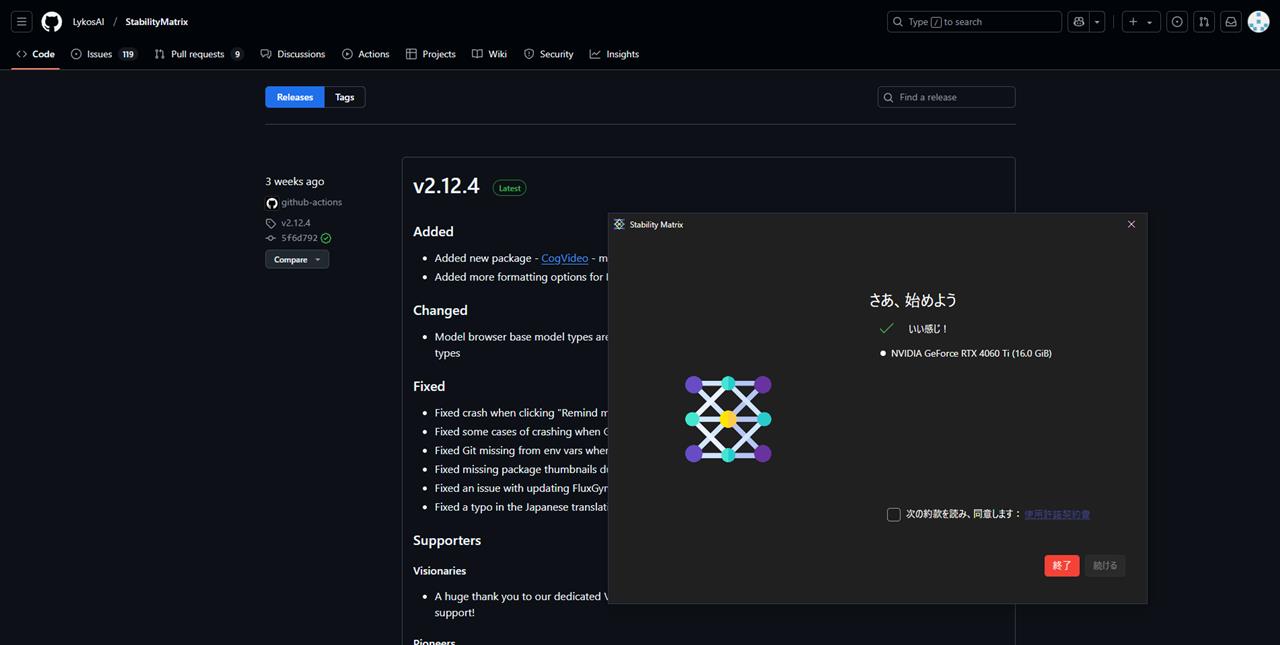
Task: Click the Supporters heading
Action: [447, 540]
